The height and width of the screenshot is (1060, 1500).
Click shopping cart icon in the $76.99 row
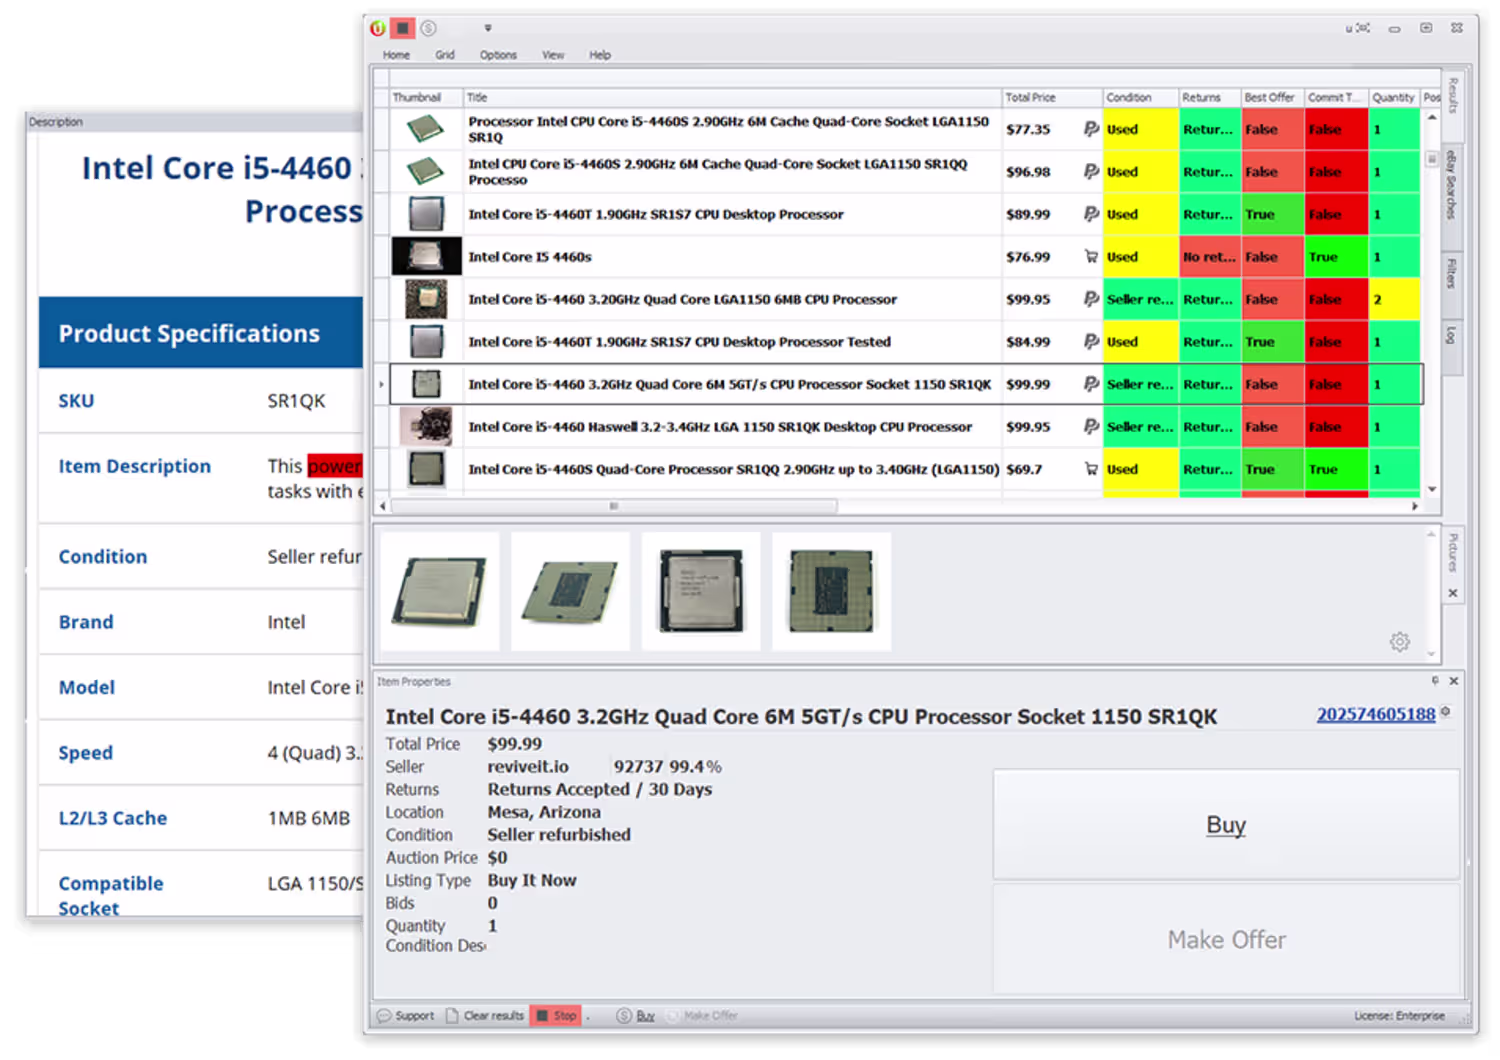(1091, 257)
